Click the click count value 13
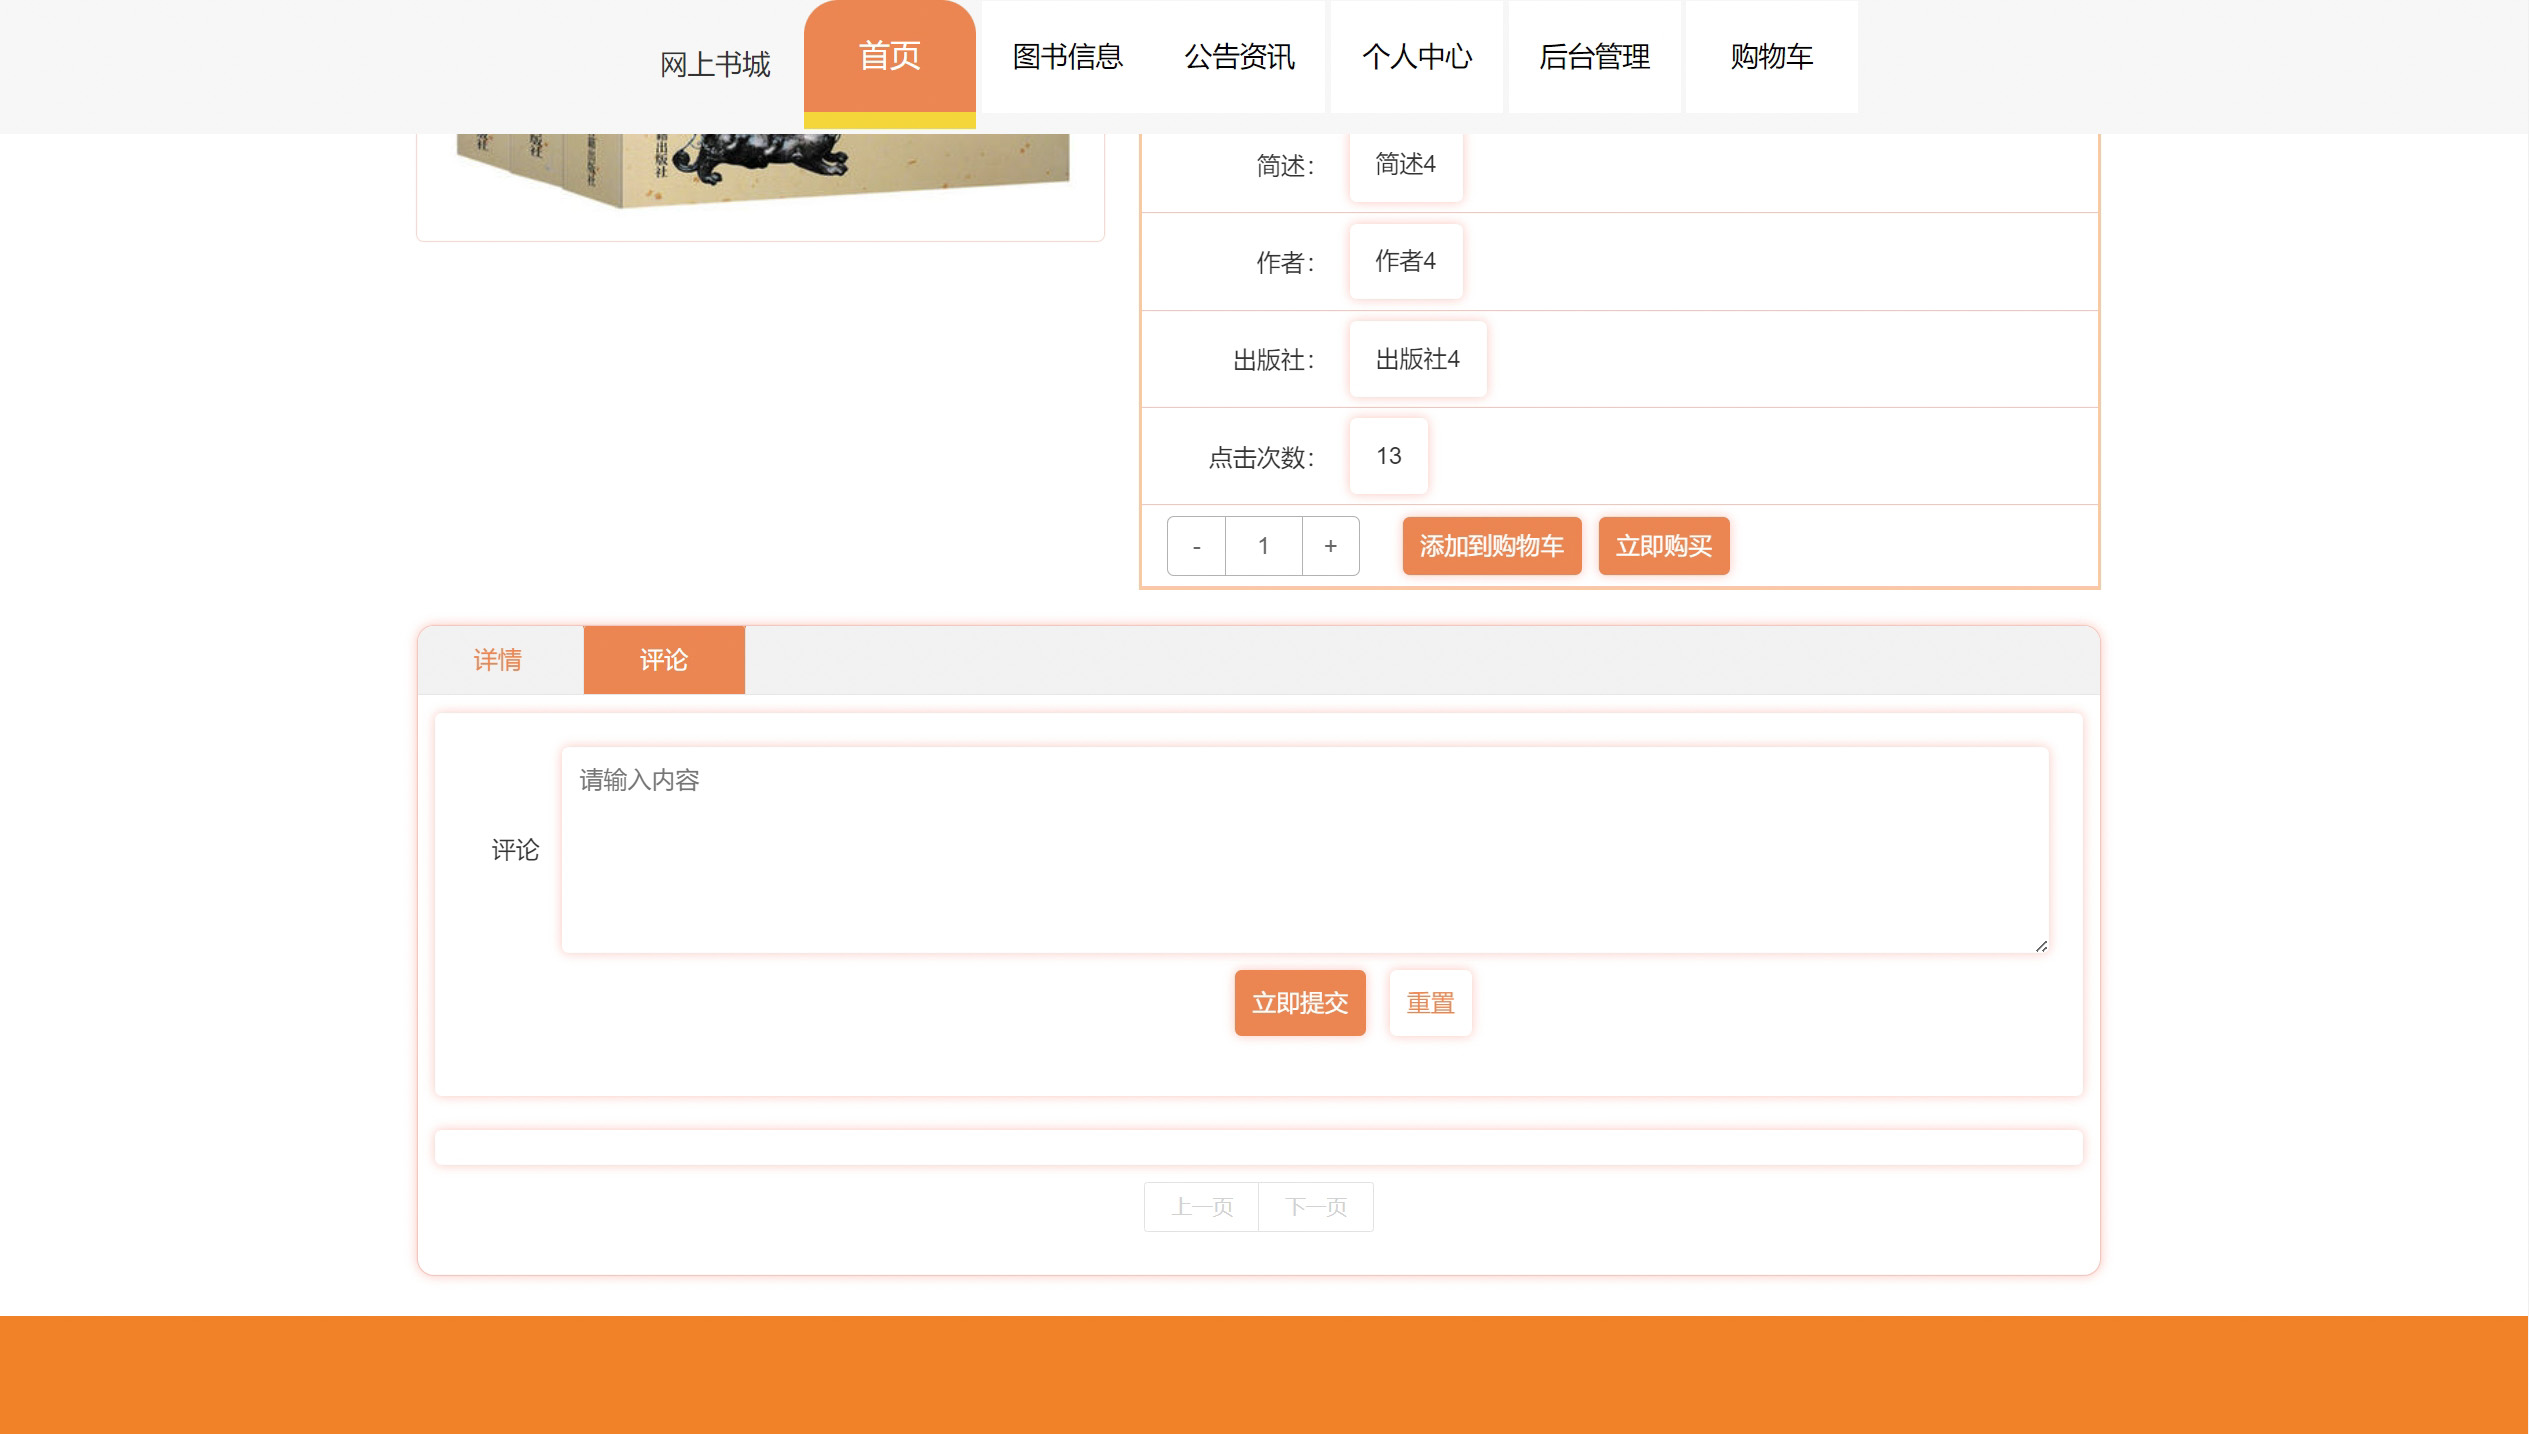 pos(1388,456)
